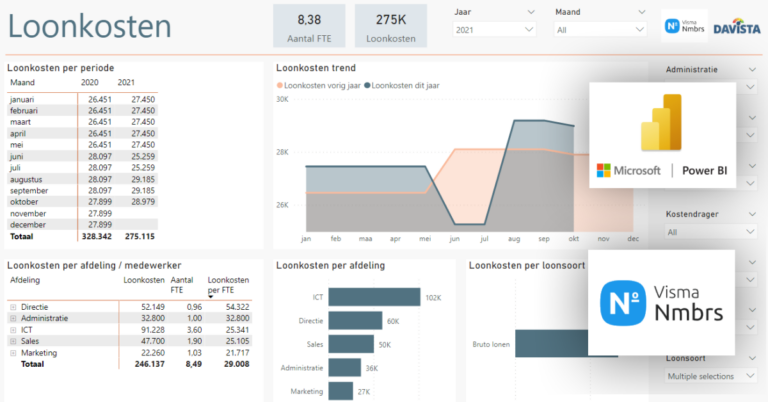Expand the Directie row
The height and width of the screenshot is (402, 768).
pyautogui.click(x=13, y=307)
